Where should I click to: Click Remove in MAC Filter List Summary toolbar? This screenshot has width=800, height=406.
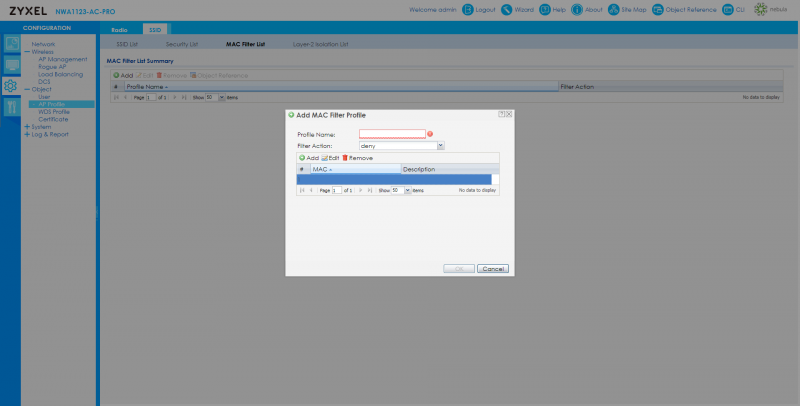pos(171,75)
